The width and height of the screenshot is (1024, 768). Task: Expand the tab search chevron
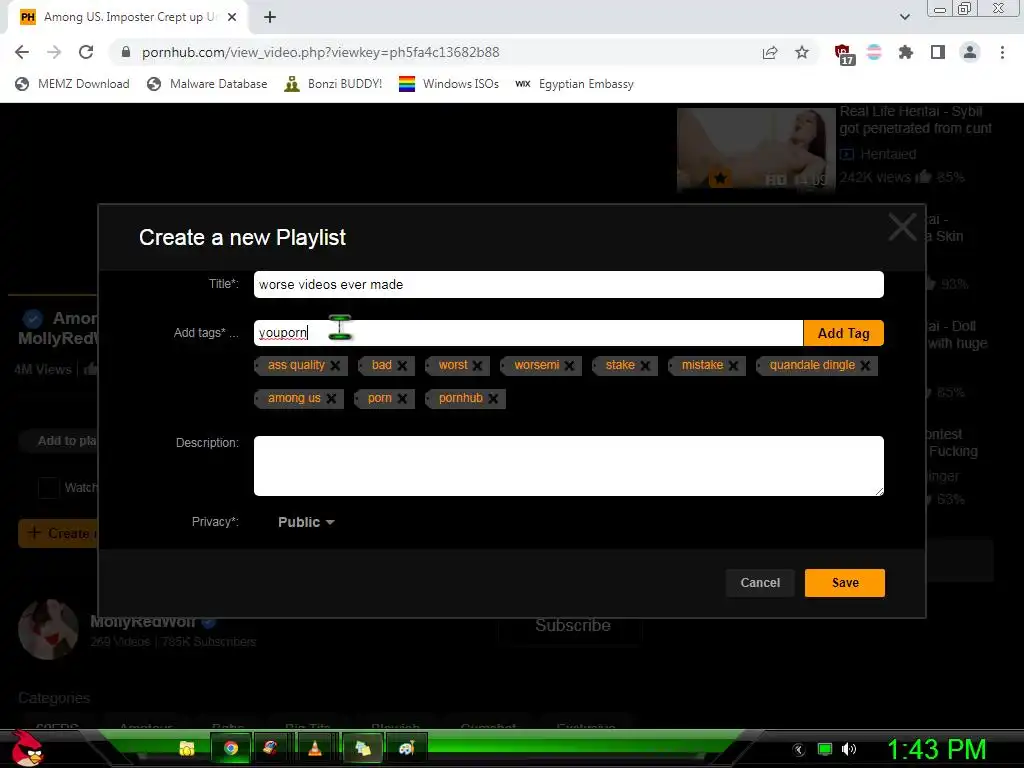904,17
